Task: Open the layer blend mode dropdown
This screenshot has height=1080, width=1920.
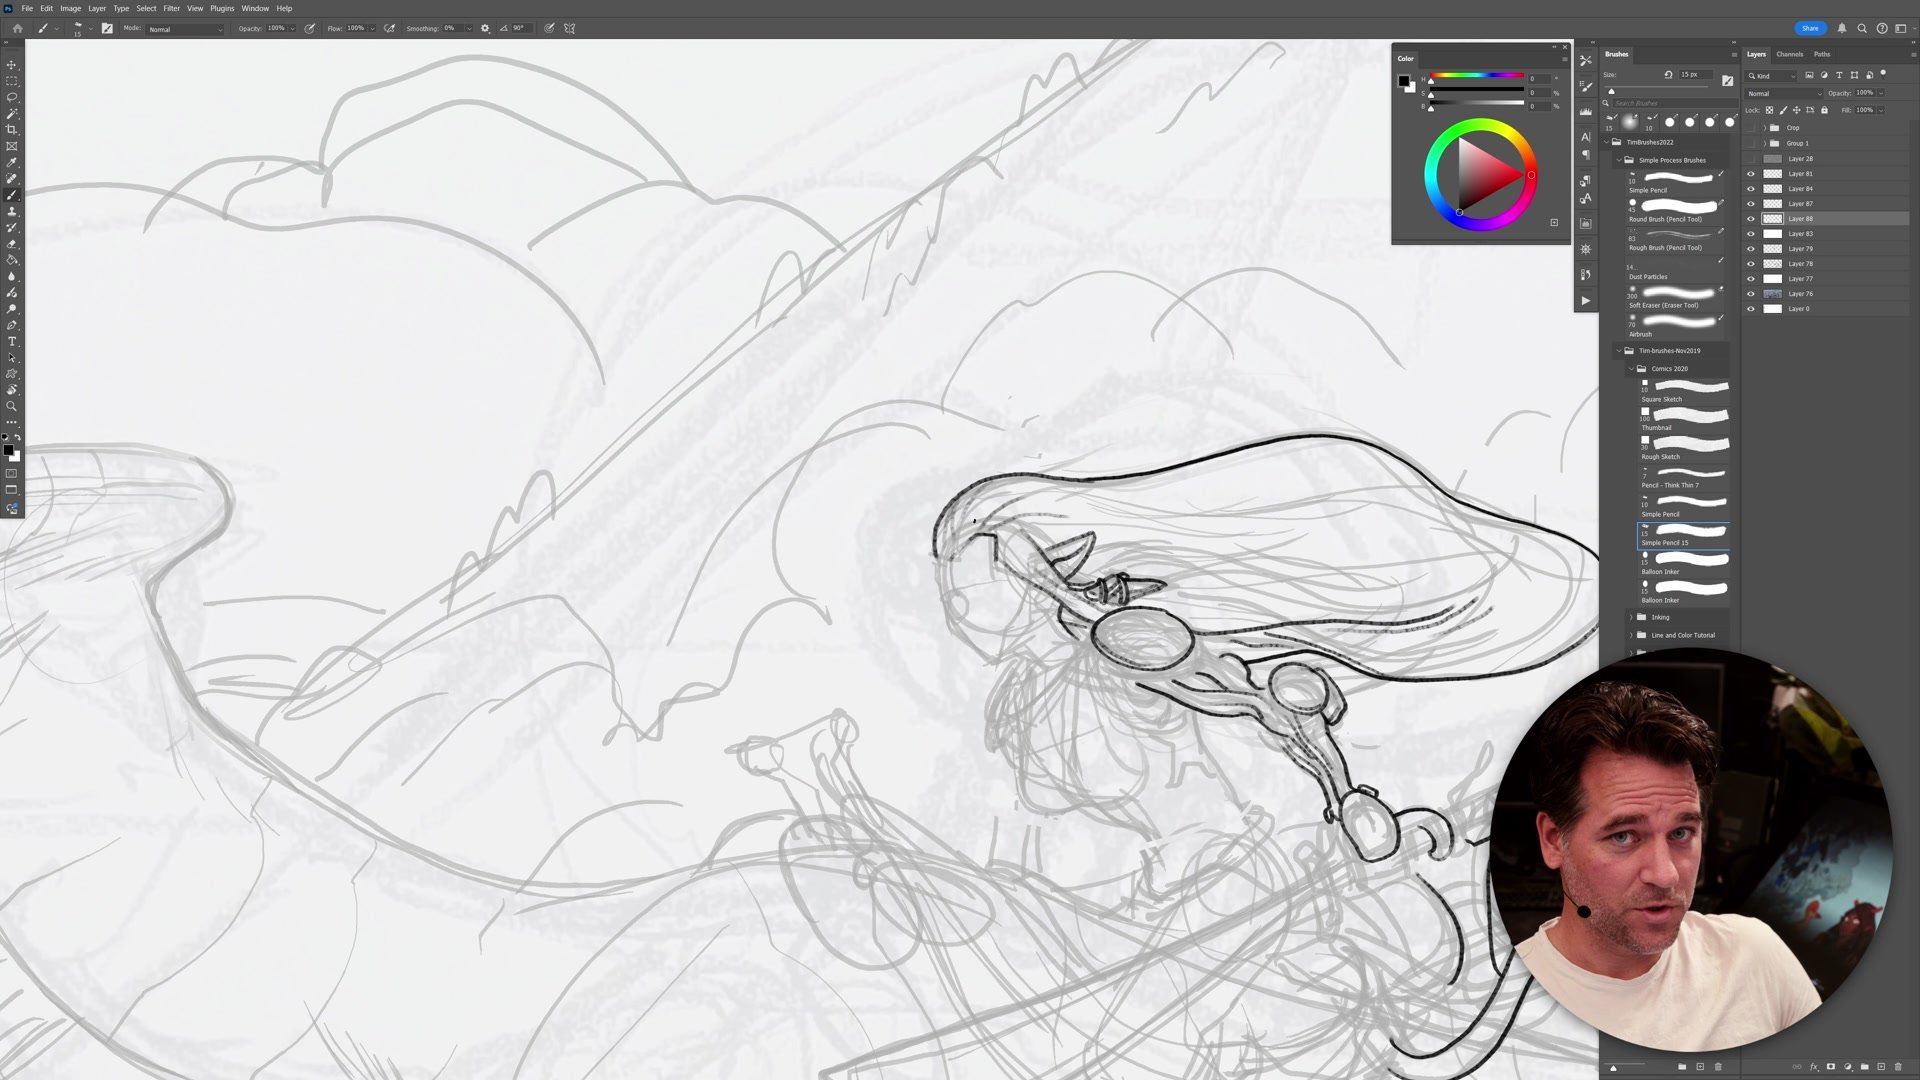Action: pos(1784,93)
